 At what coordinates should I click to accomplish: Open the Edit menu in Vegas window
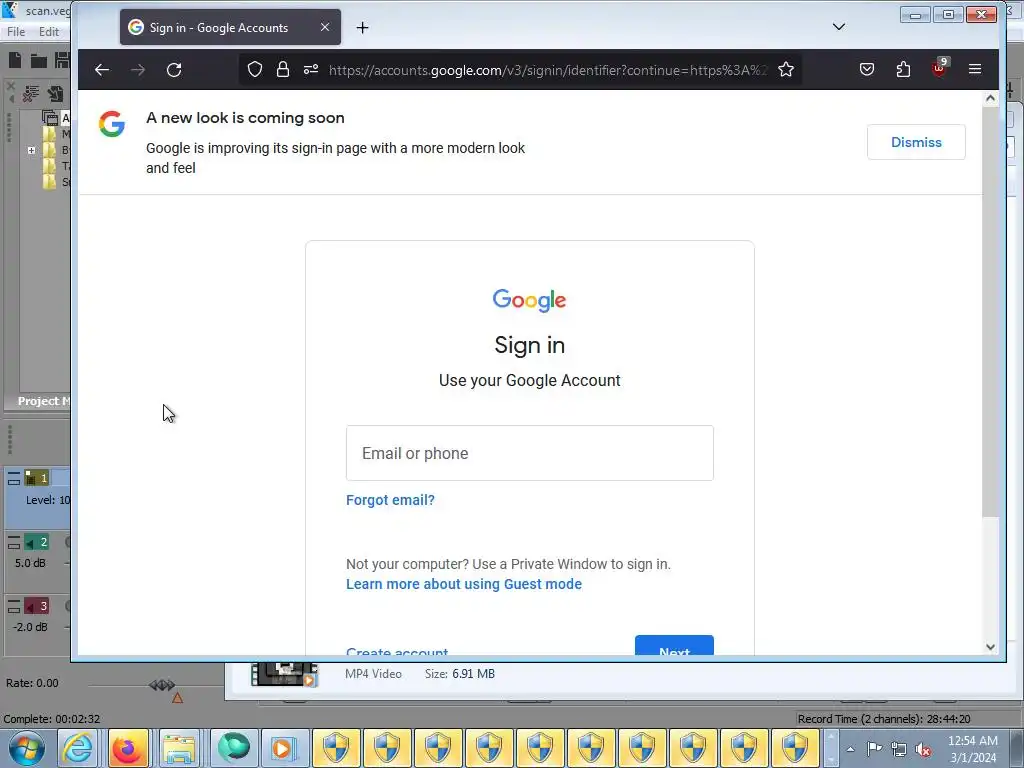coord(49,31)
